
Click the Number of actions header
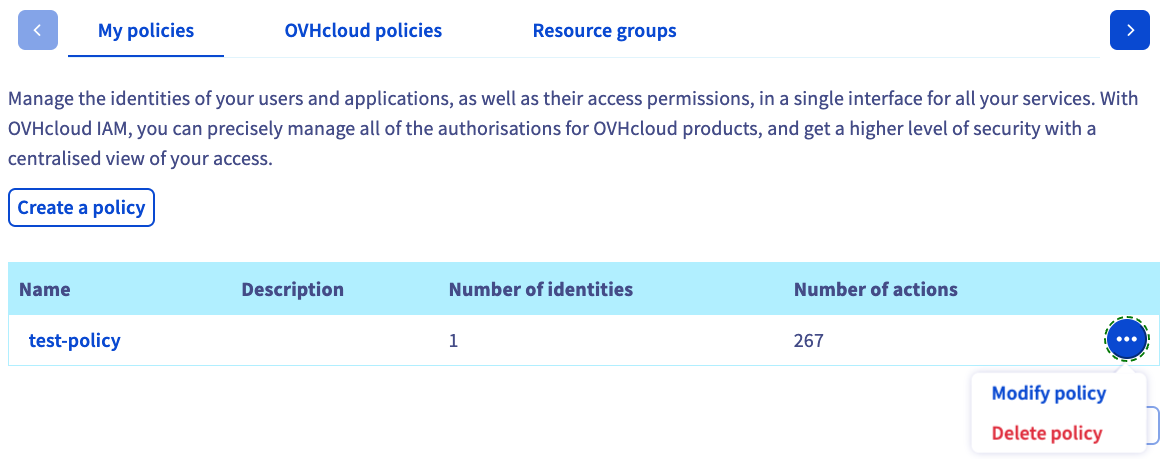point(876,289)
